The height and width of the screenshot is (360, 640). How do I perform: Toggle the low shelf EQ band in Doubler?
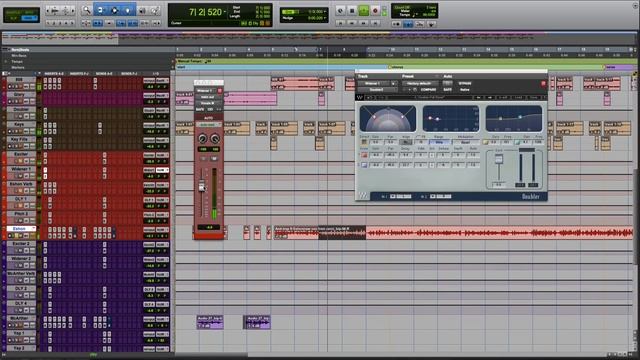486,142
